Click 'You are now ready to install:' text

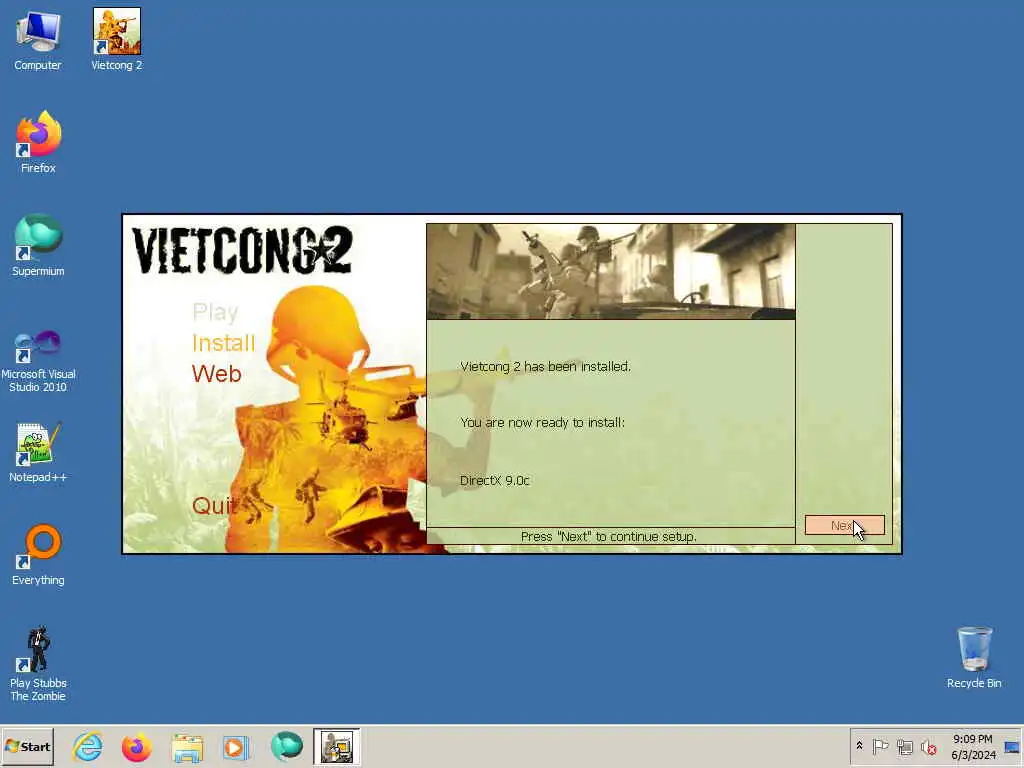click(x=542, y=423)
